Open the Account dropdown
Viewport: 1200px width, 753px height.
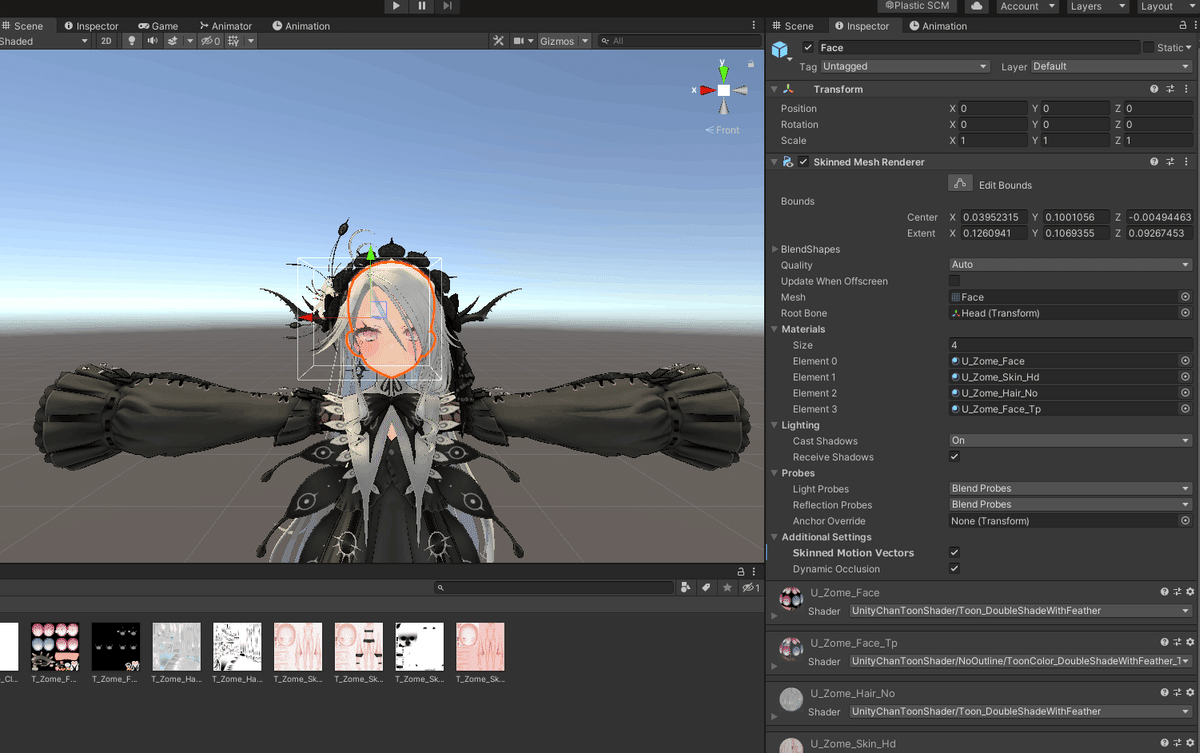[x=1026, y=6]
